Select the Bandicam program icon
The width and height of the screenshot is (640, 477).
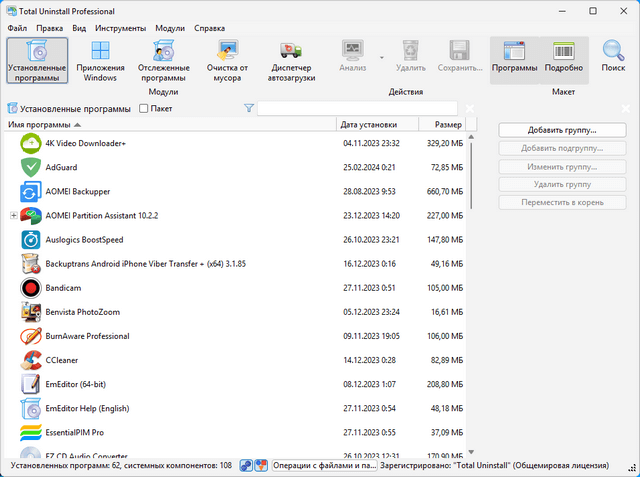(x=30, y=288)
